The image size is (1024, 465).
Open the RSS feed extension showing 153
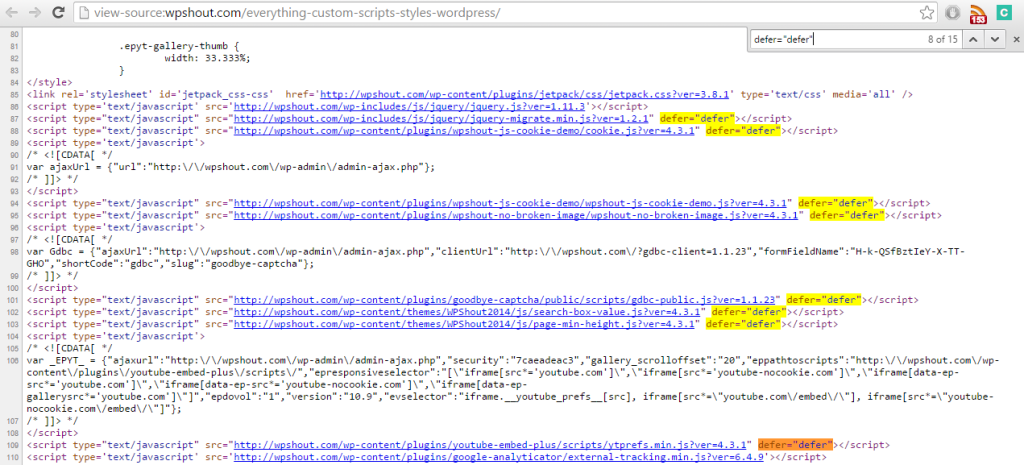pyautogui.click(x=978, y=14)
